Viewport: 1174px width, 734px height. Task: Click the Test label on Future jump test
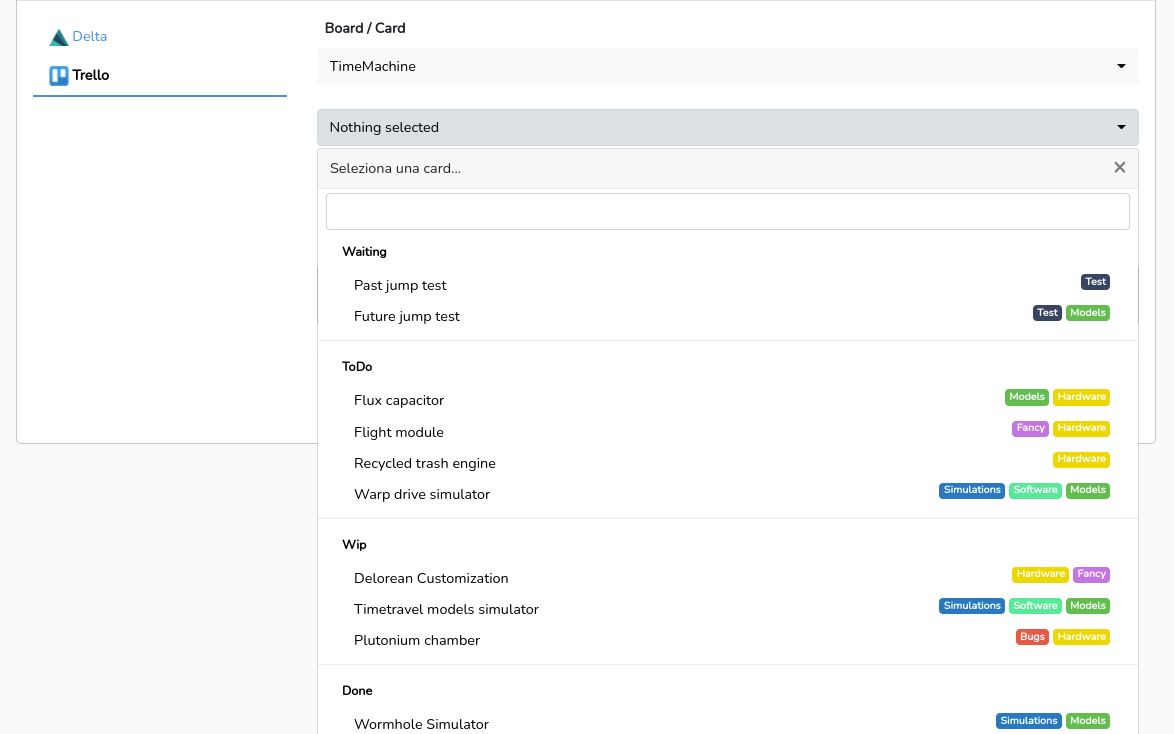click(1047, 312)
